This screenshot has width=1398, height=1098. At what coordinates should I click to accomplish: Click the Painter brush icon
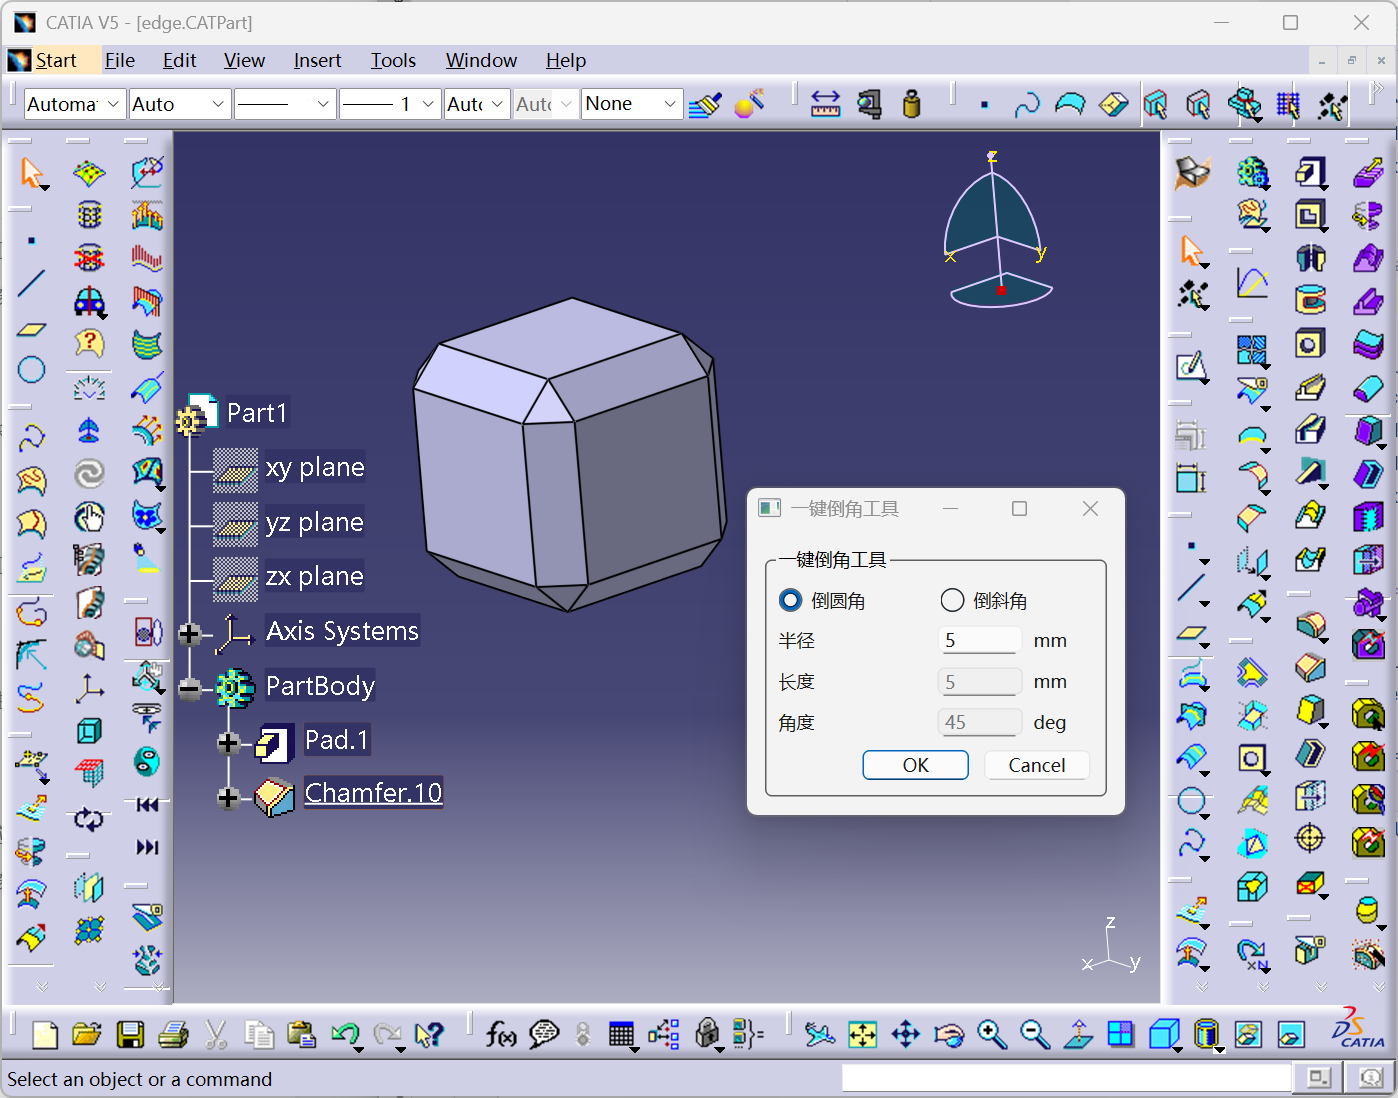pos(705,105)
